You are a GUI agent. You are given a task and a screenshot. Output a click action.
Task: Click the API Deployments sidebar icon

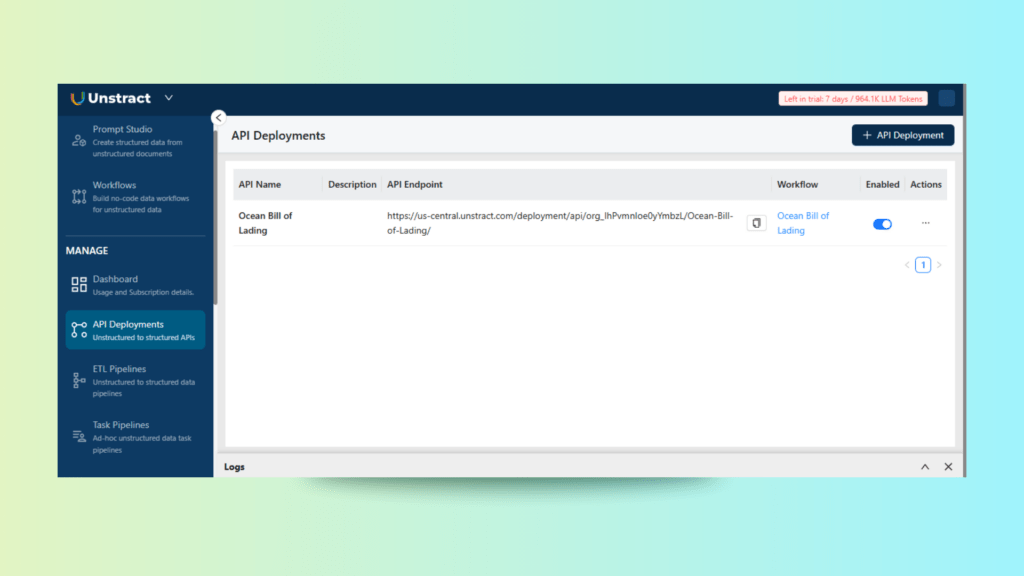[x=79, y=330]
